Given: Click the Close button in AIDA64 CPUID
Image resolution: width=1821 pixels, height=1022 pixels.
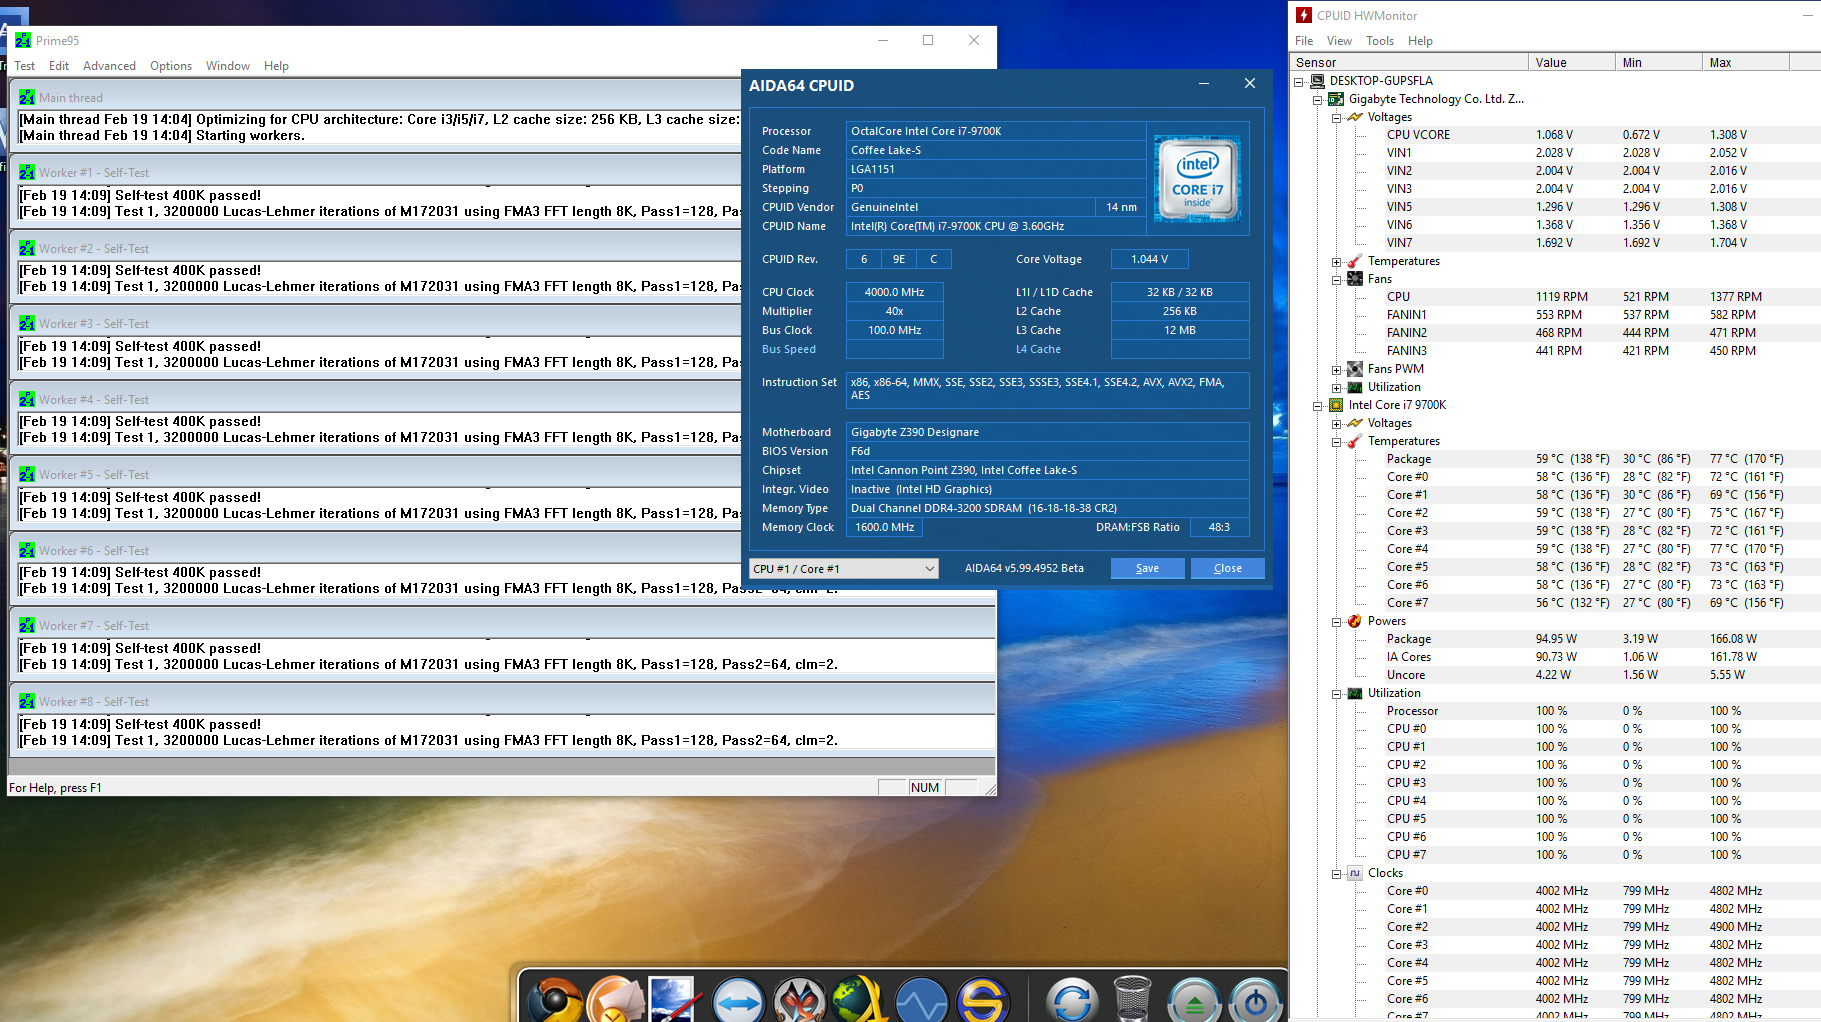Looking at the screenshot, I should pos(1228,568).
